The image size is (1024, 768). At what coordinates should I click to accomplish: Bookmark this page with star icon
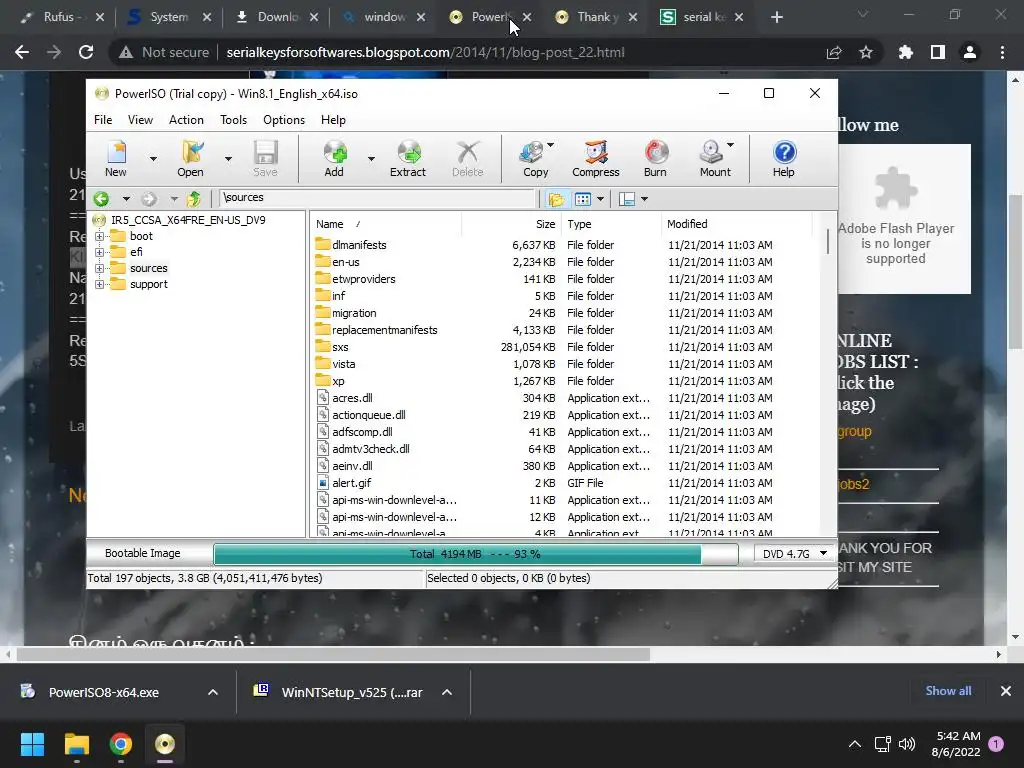pos(866,52)
